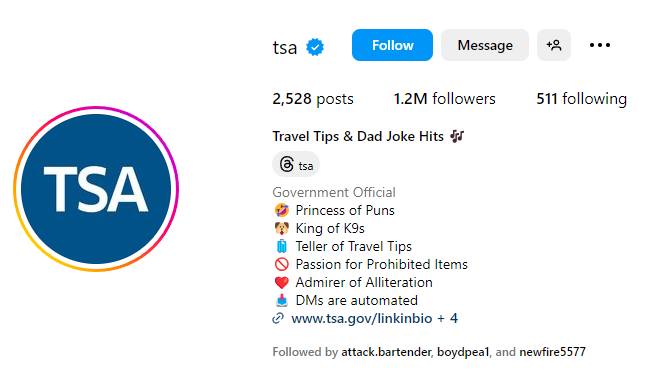This screenshot has height=390, width=660.
Task: View the 2,528 posts count
Action: click(313, 99)
